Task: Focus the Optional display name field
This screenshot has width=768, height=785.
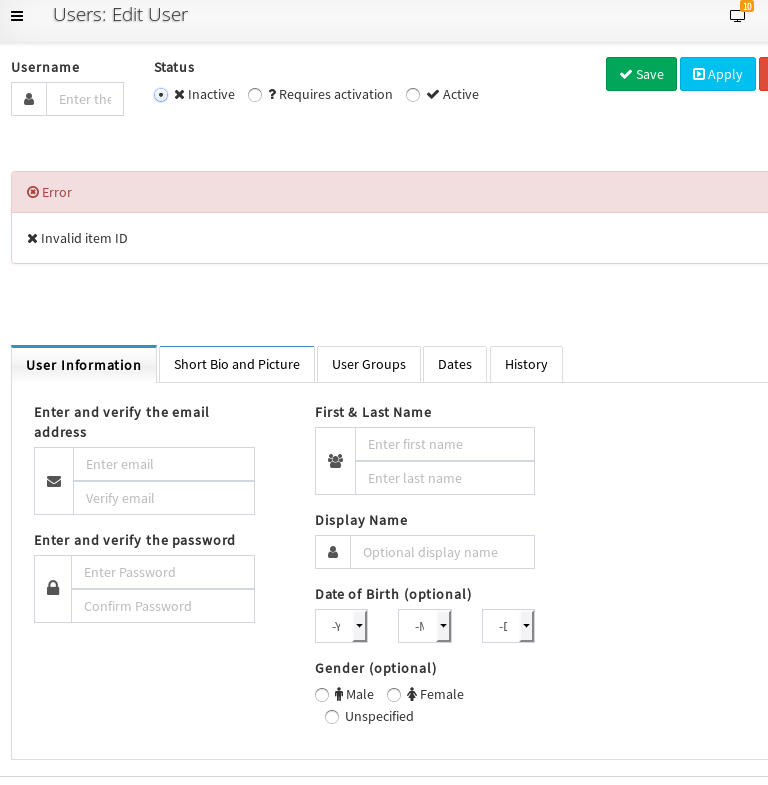Action: (x=443, y=552)
